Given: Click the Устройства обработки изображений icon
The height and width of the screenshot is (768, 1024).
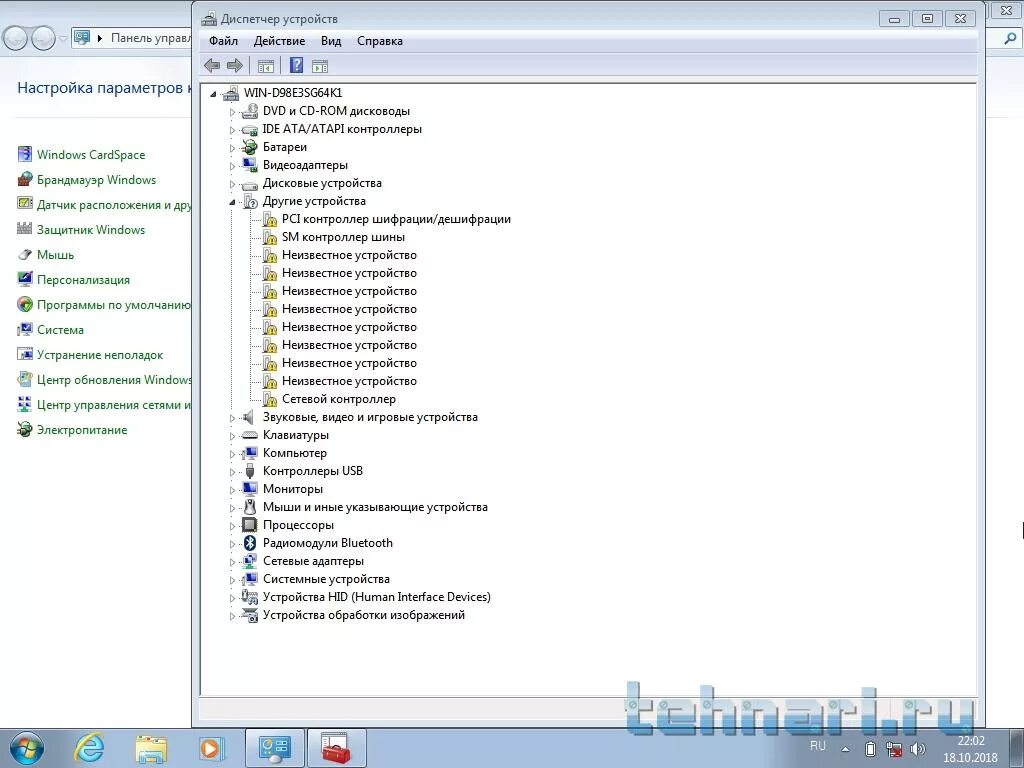Looking at the screenshot, I should click(x=249, y=615).
